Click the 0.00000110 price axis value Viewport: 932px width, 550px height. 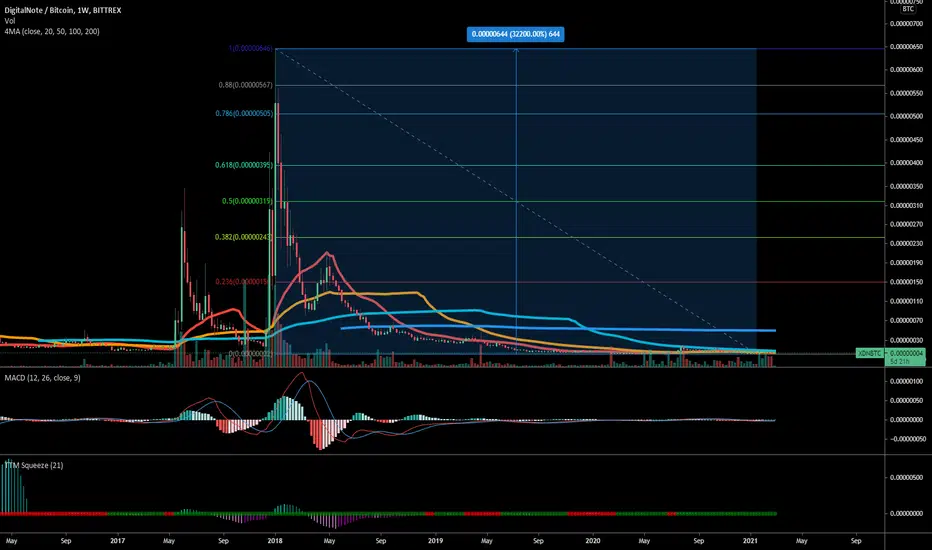tap(906, 301)
